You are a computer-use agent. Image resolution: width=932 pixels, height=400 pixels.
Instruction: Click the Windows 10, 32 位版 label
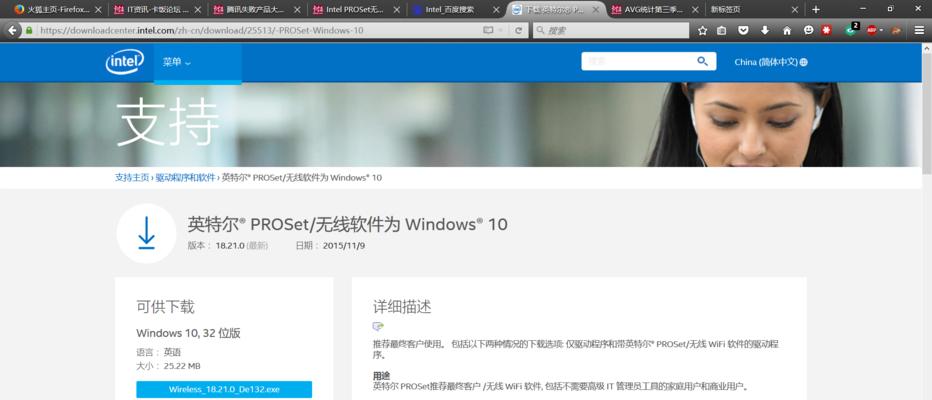(x=188, y=333)
